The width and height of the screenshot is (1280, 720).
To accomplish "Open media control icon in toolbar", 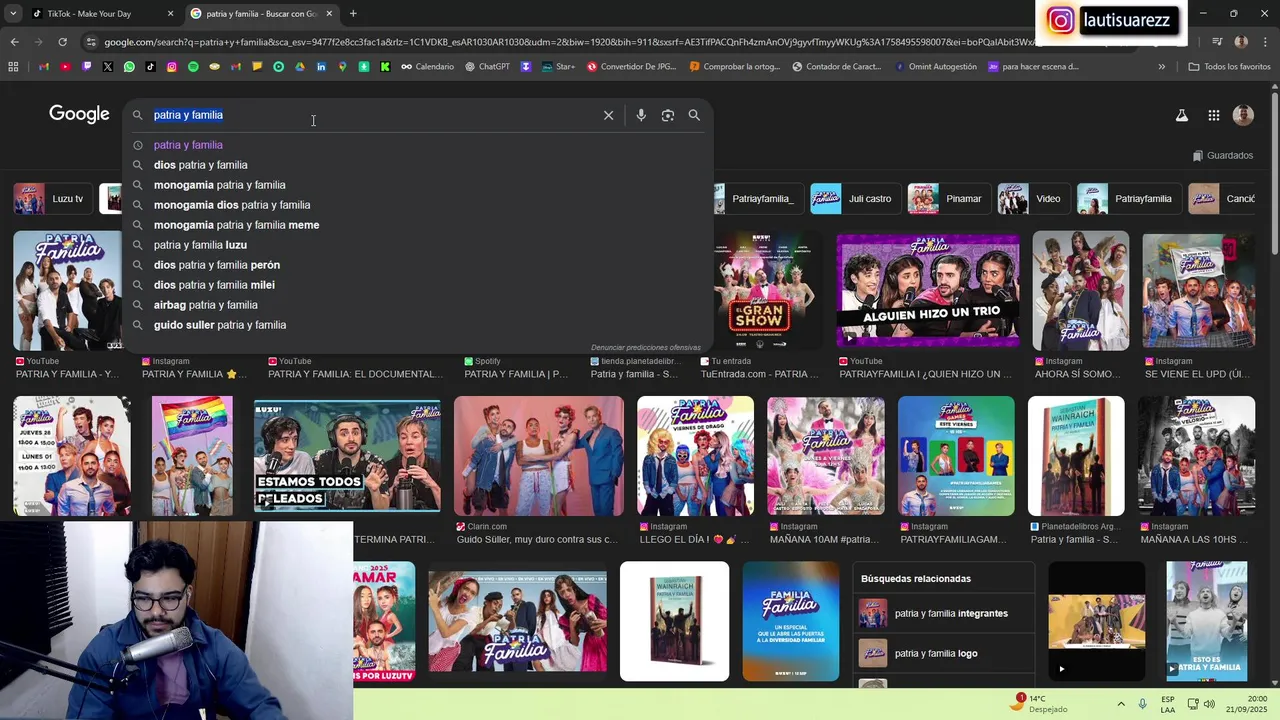I will [x=1217, y=42].
